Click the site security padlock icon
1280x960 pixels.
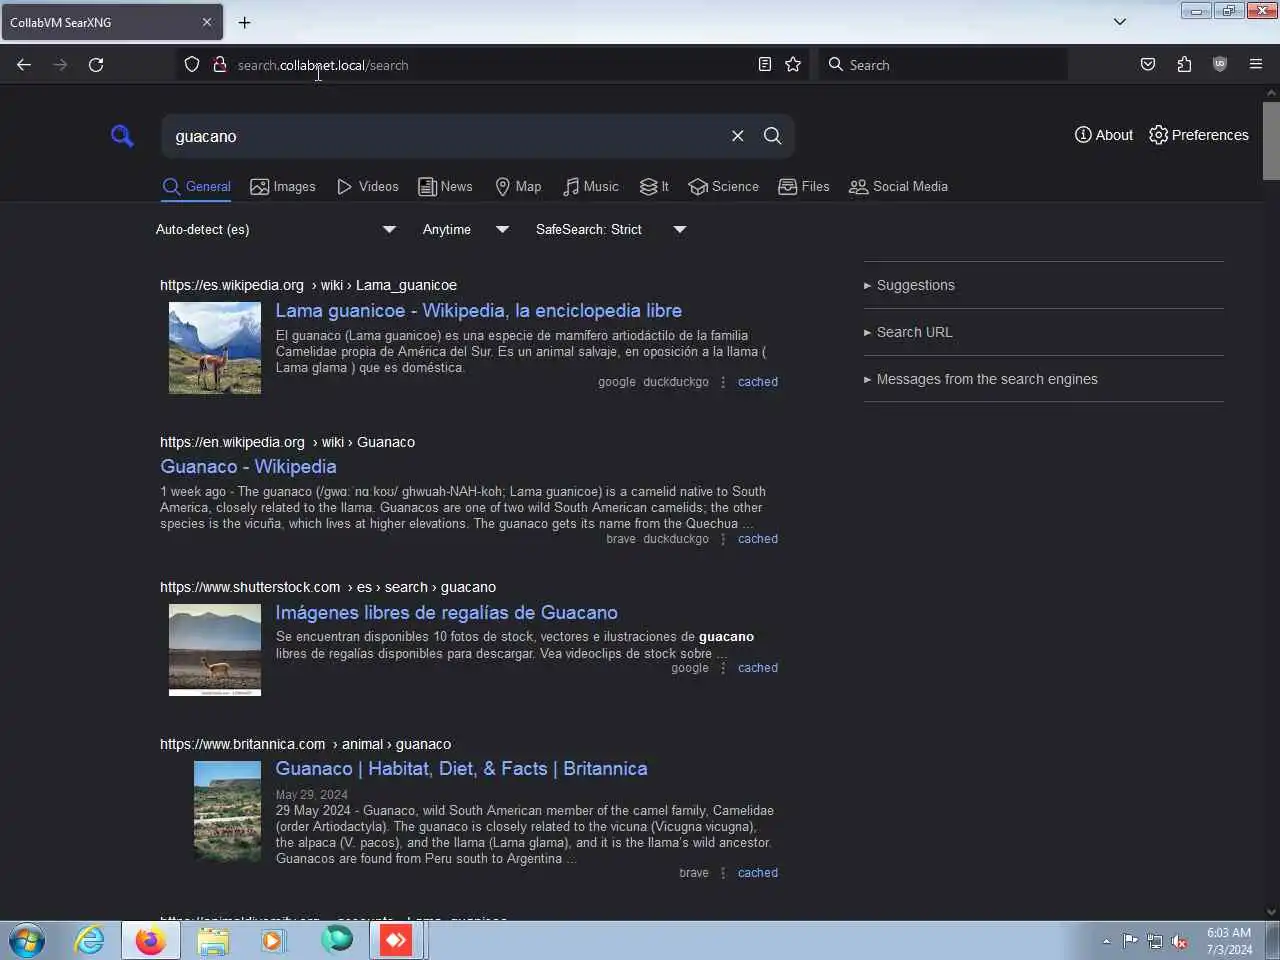click(219, 65)
